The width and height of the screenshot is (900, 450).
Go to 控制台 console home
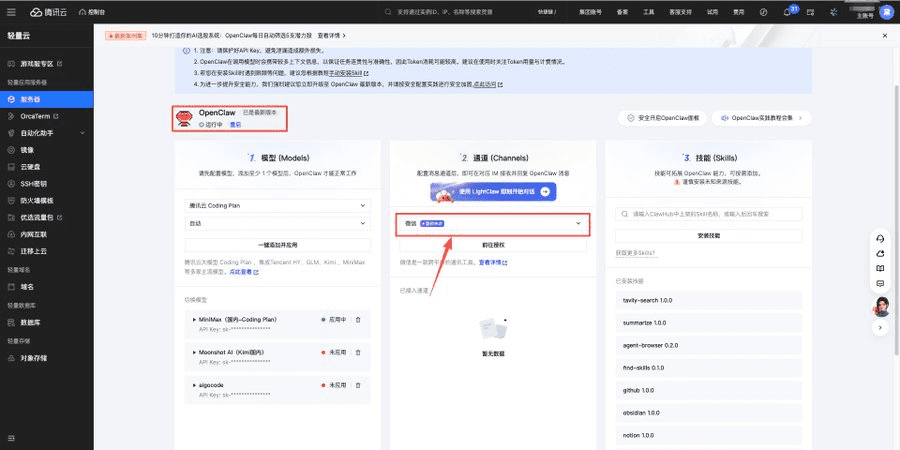(x=92, y=11)
